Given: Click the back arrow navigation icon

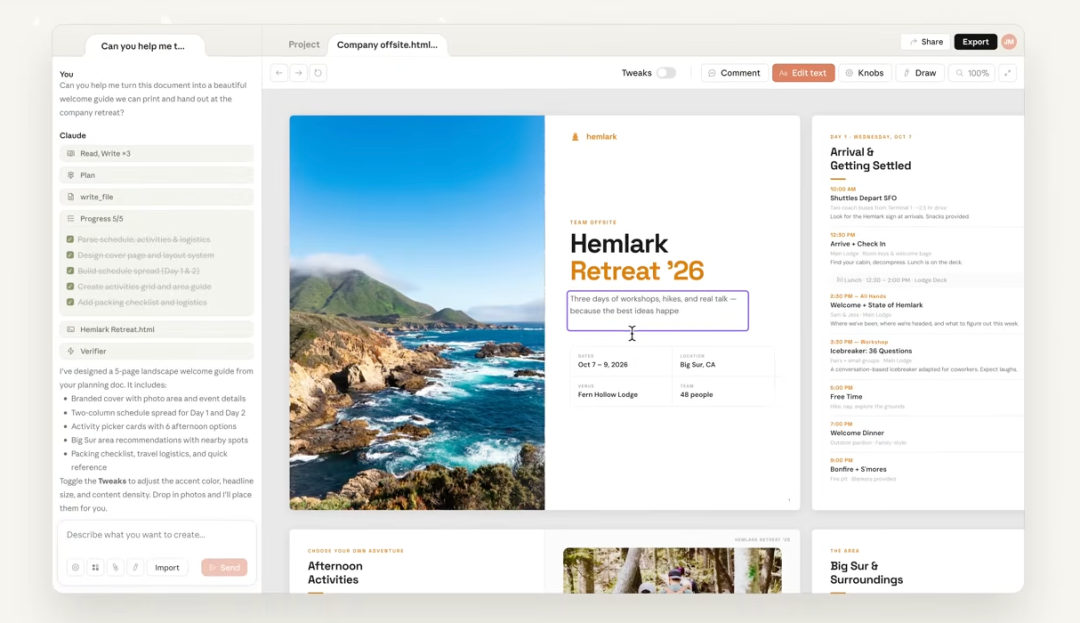Looking at the screenshot, I should click(x=279, y=73).
